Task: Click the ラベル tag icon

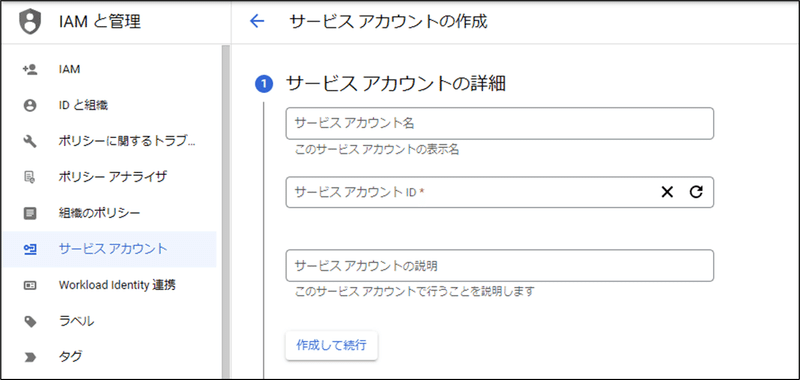Action: click(x=30, y=321)
